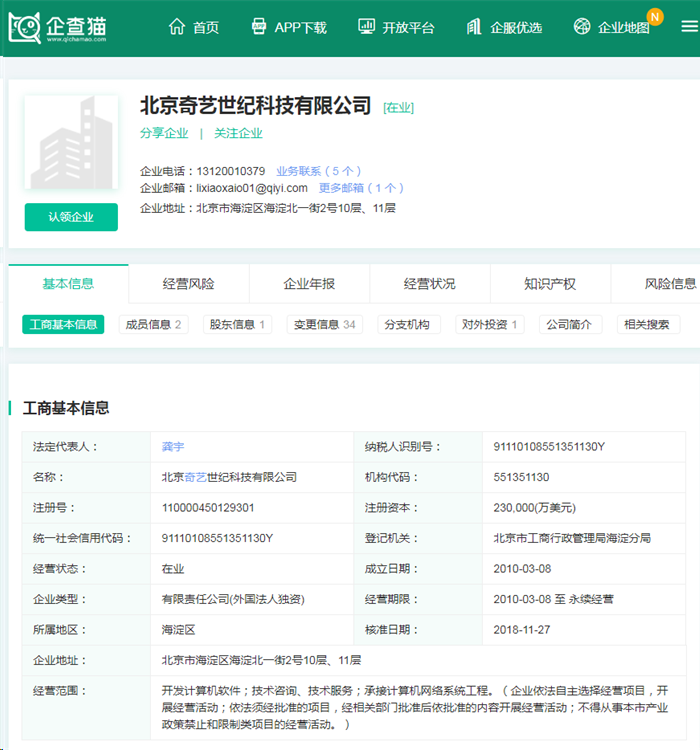Go to 首页 home icon
Image resolution: width=700 pixels, height=750 pixels.
pos(177,27)
